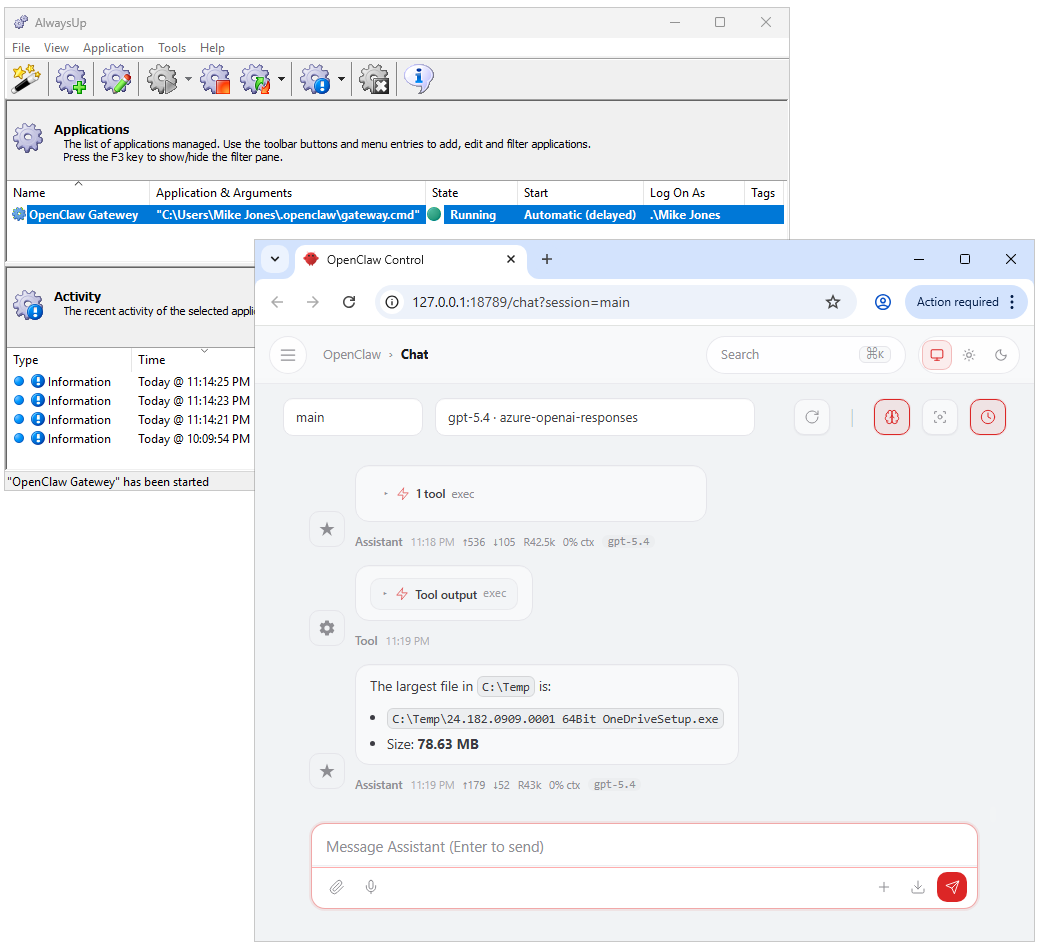Click the Add Application gear-plus icon
Image resolution: width=1040 pixels, height=950 pixels.
(71, 79)
